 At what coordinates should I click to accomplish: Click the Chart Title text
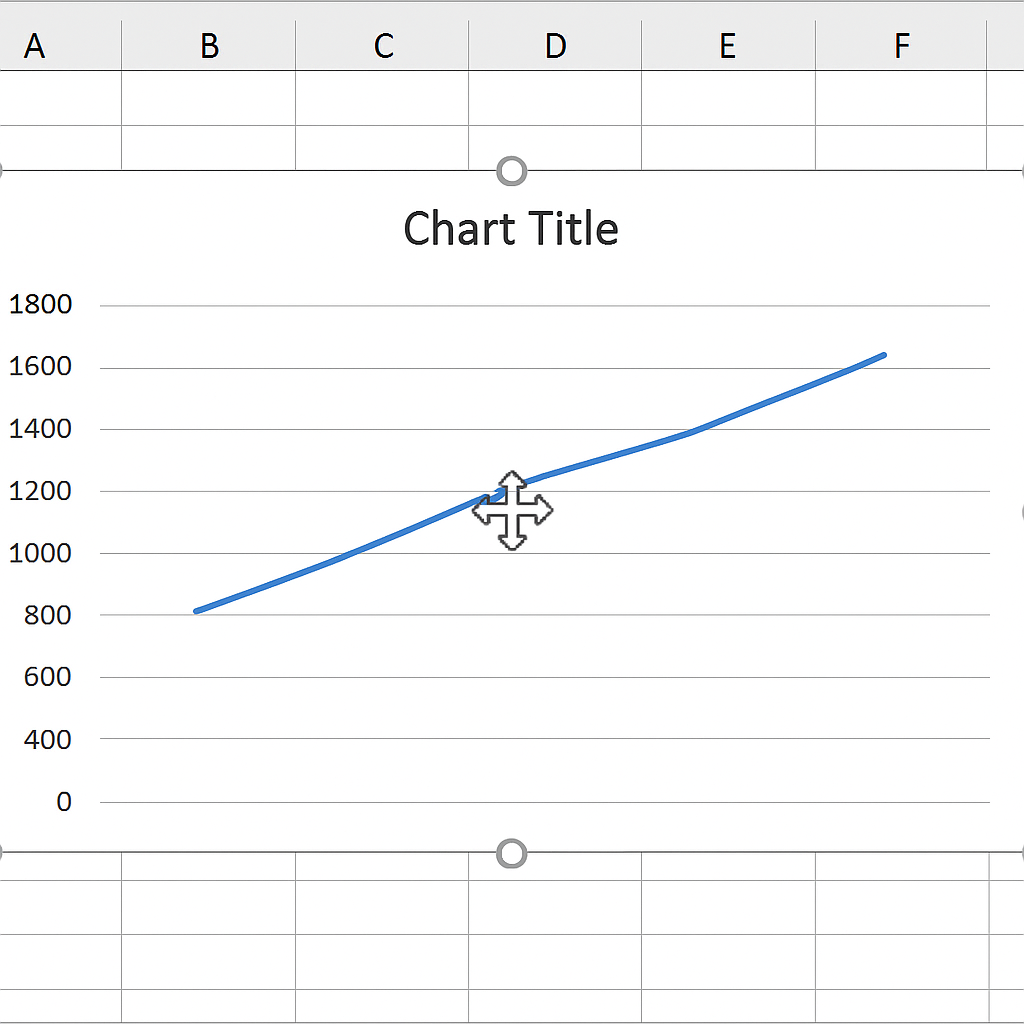[511, 229]
